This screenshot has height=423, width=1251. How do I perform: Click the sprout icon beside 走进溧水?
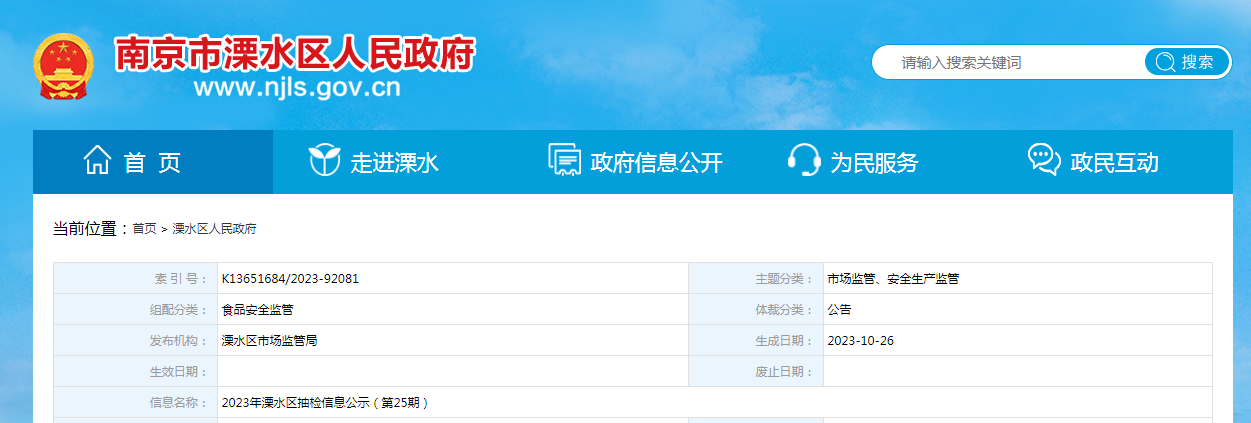point(324,160)
